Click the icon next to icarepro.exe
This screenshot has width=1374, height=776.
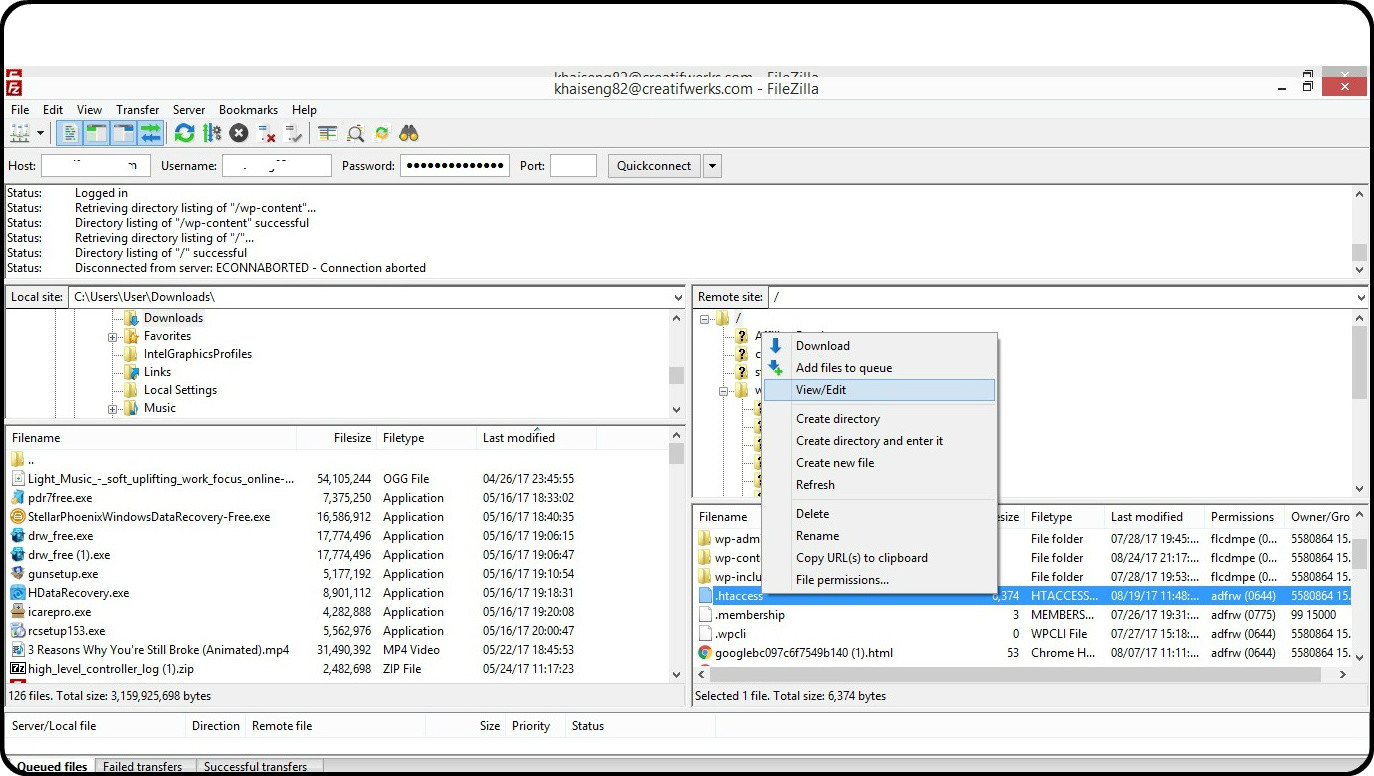tap(18, 612)
